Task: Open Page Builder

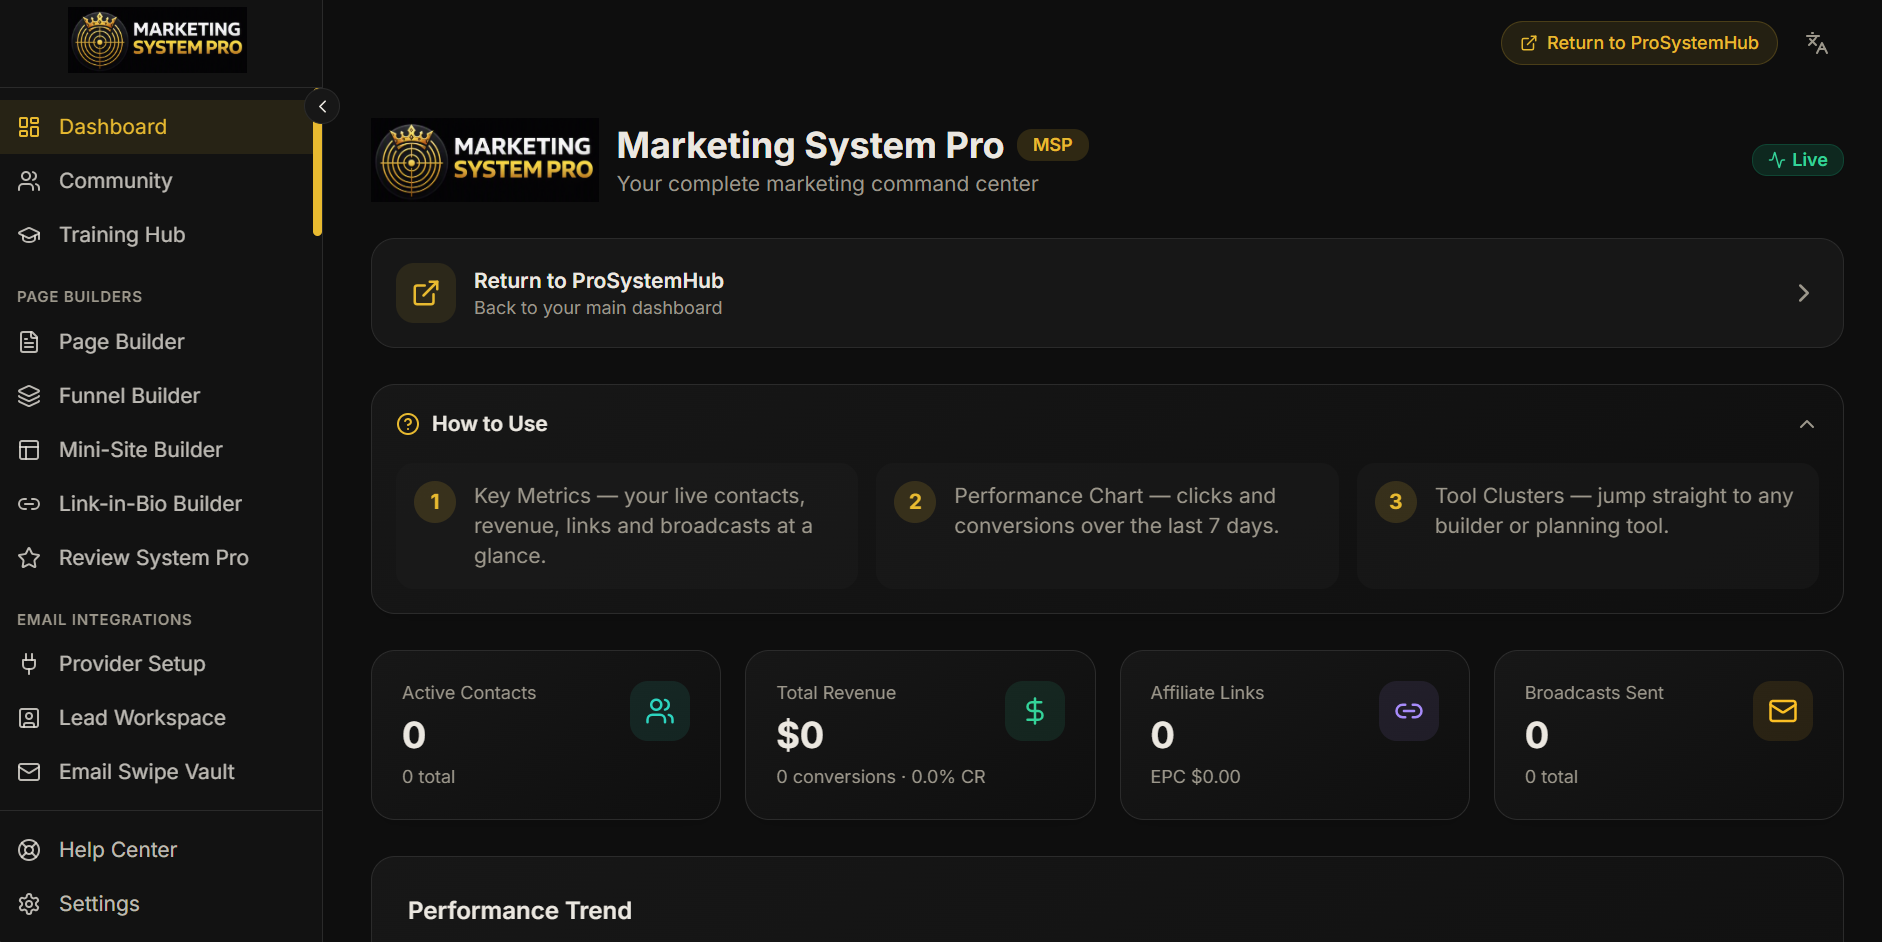Action: point(157,342)
